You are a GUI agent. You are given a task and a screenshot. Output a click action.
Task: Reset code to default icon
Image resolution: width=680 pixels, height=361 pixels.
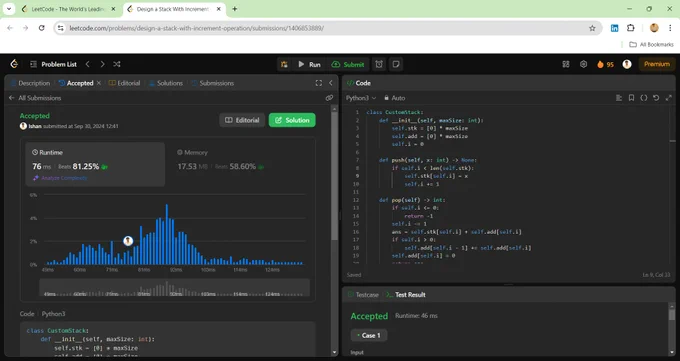click(x=656, y=98)
